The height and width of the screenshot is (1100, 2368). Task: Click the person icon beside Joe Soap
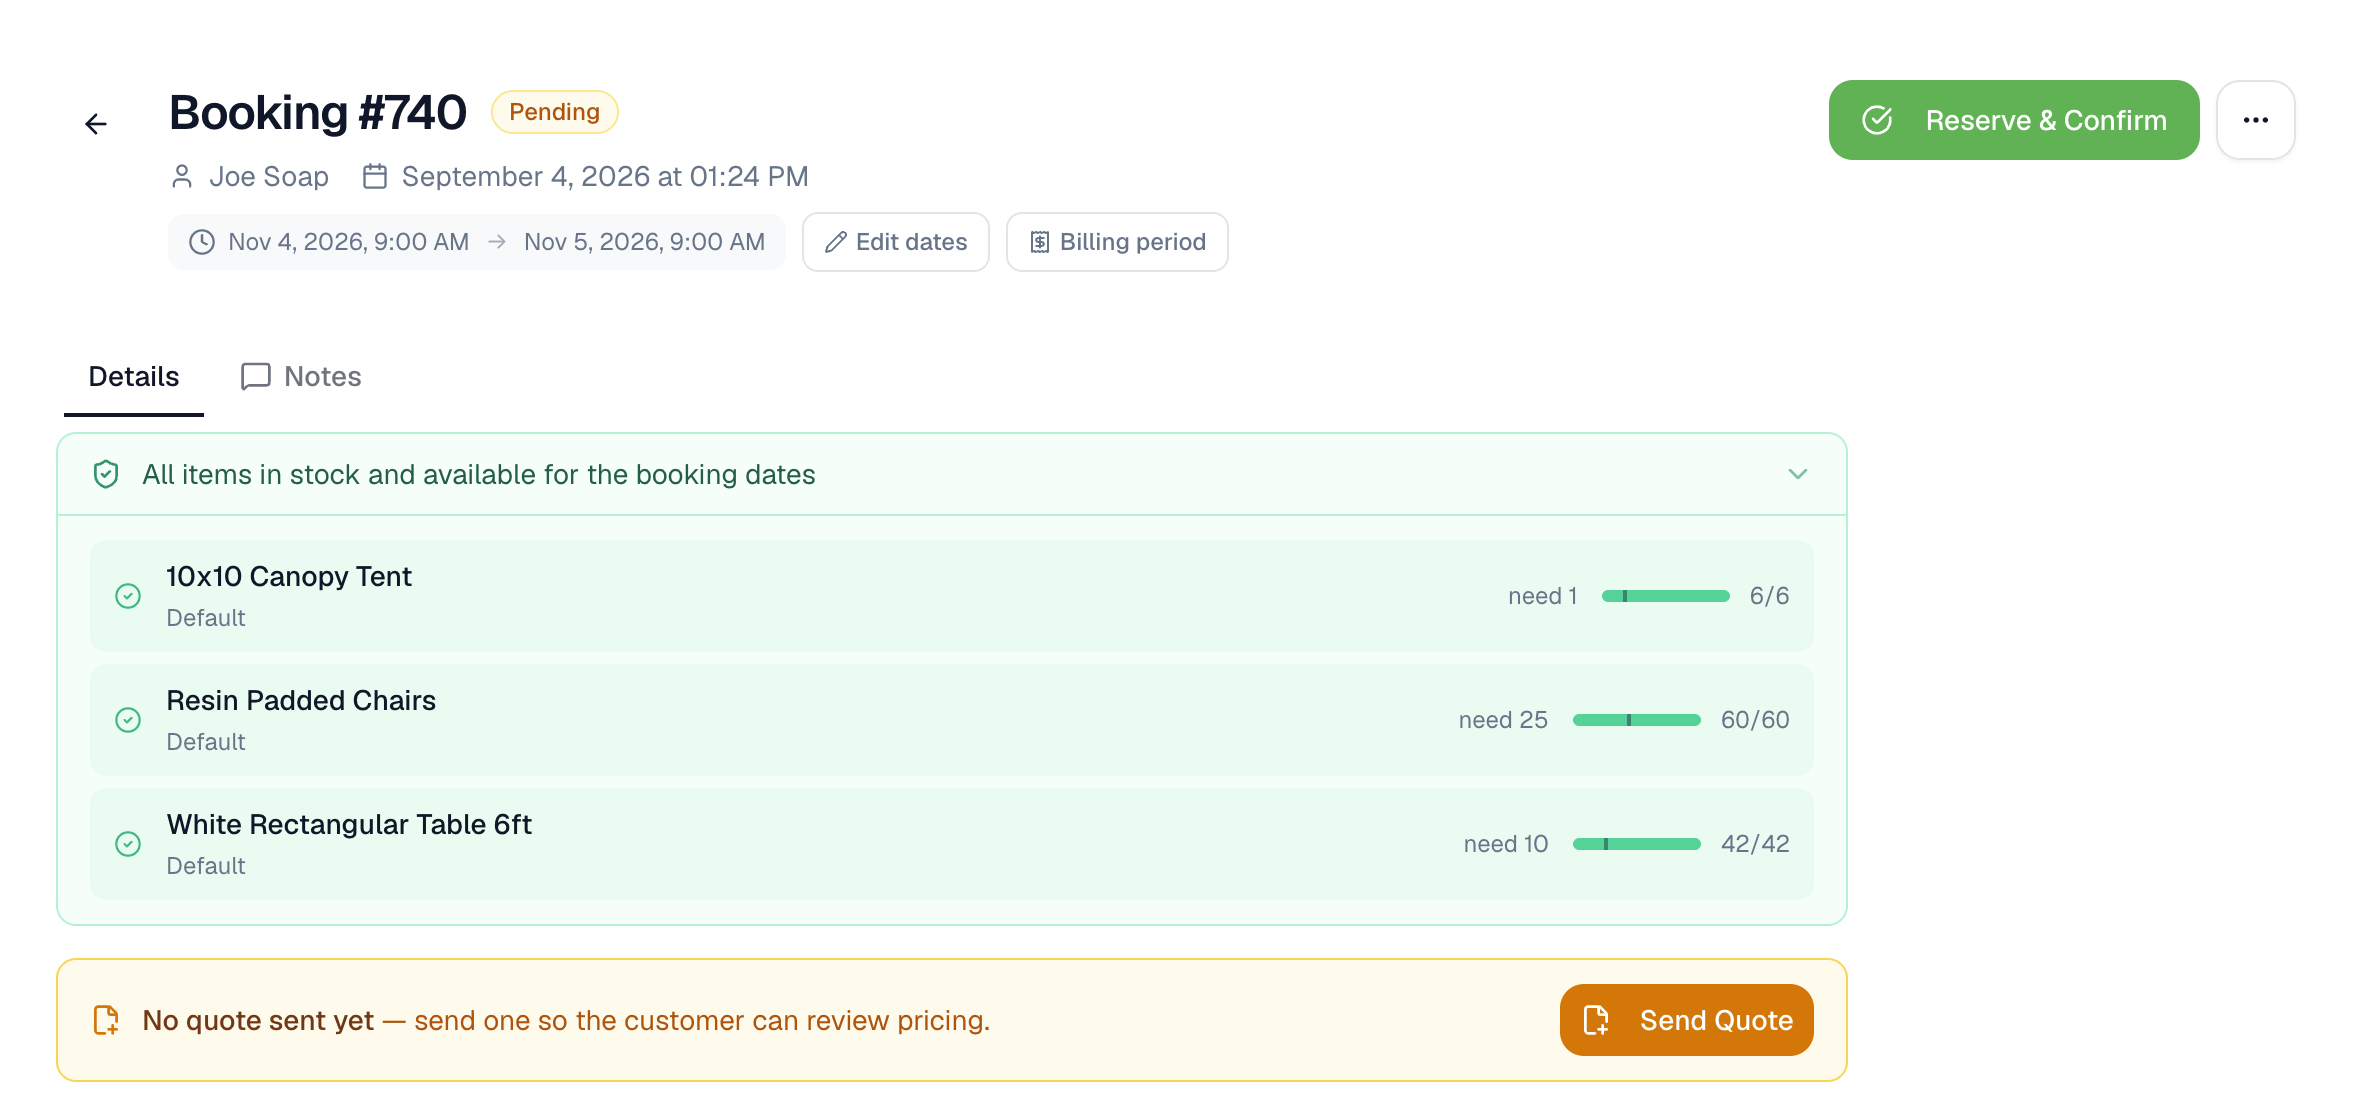point(182,176)
